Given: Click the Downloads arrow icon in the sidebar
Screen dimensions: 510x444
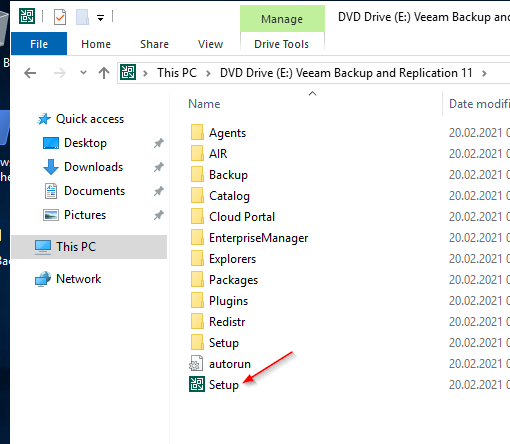Looking at the screenshot, I should pyautogui.click(x=51, y=167).
